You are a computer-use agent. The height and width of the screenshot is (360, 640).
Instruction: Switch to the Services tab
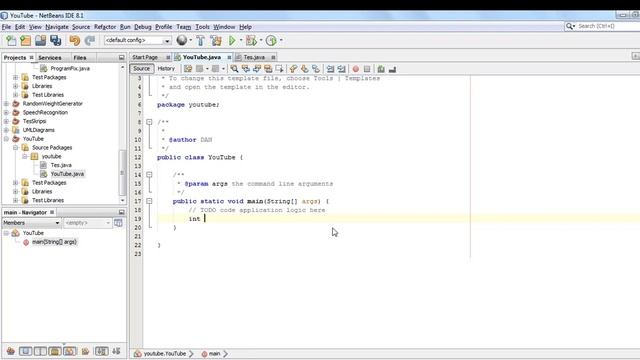50,58
